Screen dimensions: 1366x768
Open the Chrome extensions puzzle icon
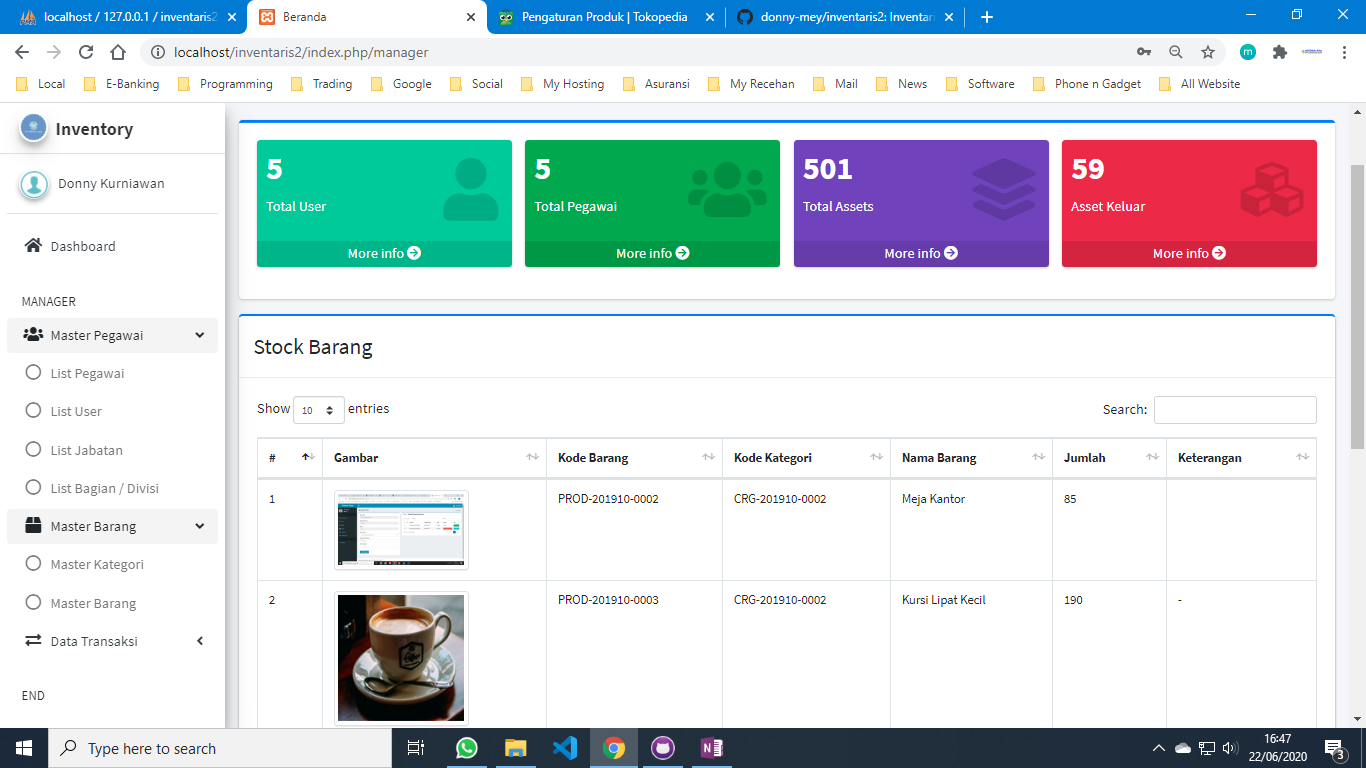[1279, 52]
